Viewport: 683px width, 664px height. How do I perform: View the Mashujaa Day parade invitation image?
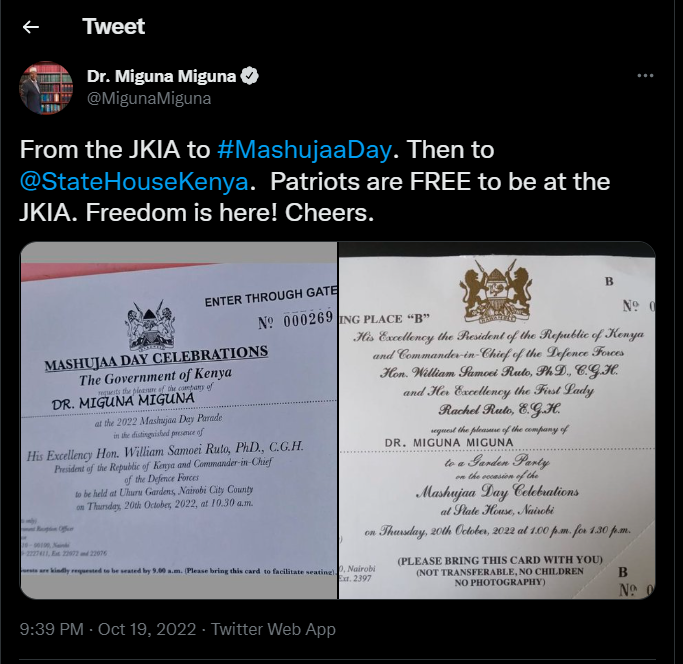179,420
